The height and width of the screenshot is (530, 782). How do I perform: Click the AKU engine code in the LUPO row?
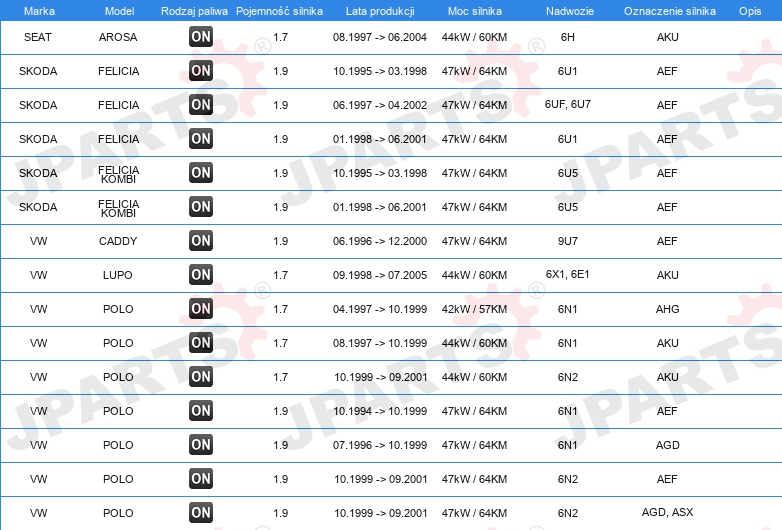667,275
